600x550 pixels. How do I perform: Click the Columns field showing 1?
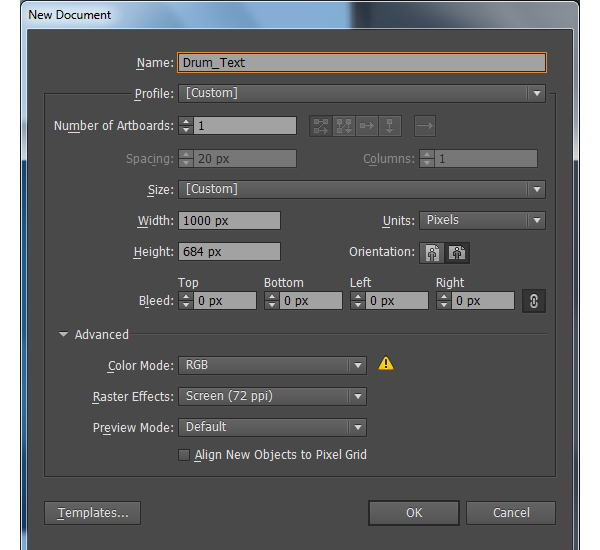point(486,158)
